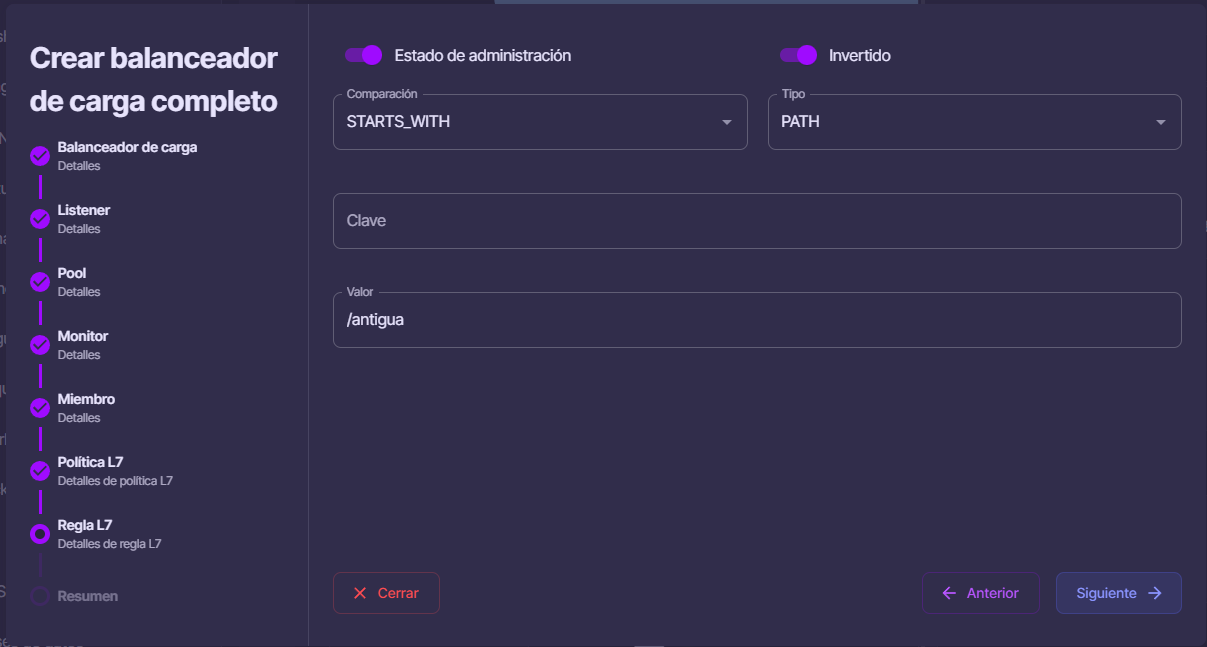This screenshot has height=647, width=1207.
Task: Click the Política L7 step checkmark icon
Action: [x=40, y=471]
